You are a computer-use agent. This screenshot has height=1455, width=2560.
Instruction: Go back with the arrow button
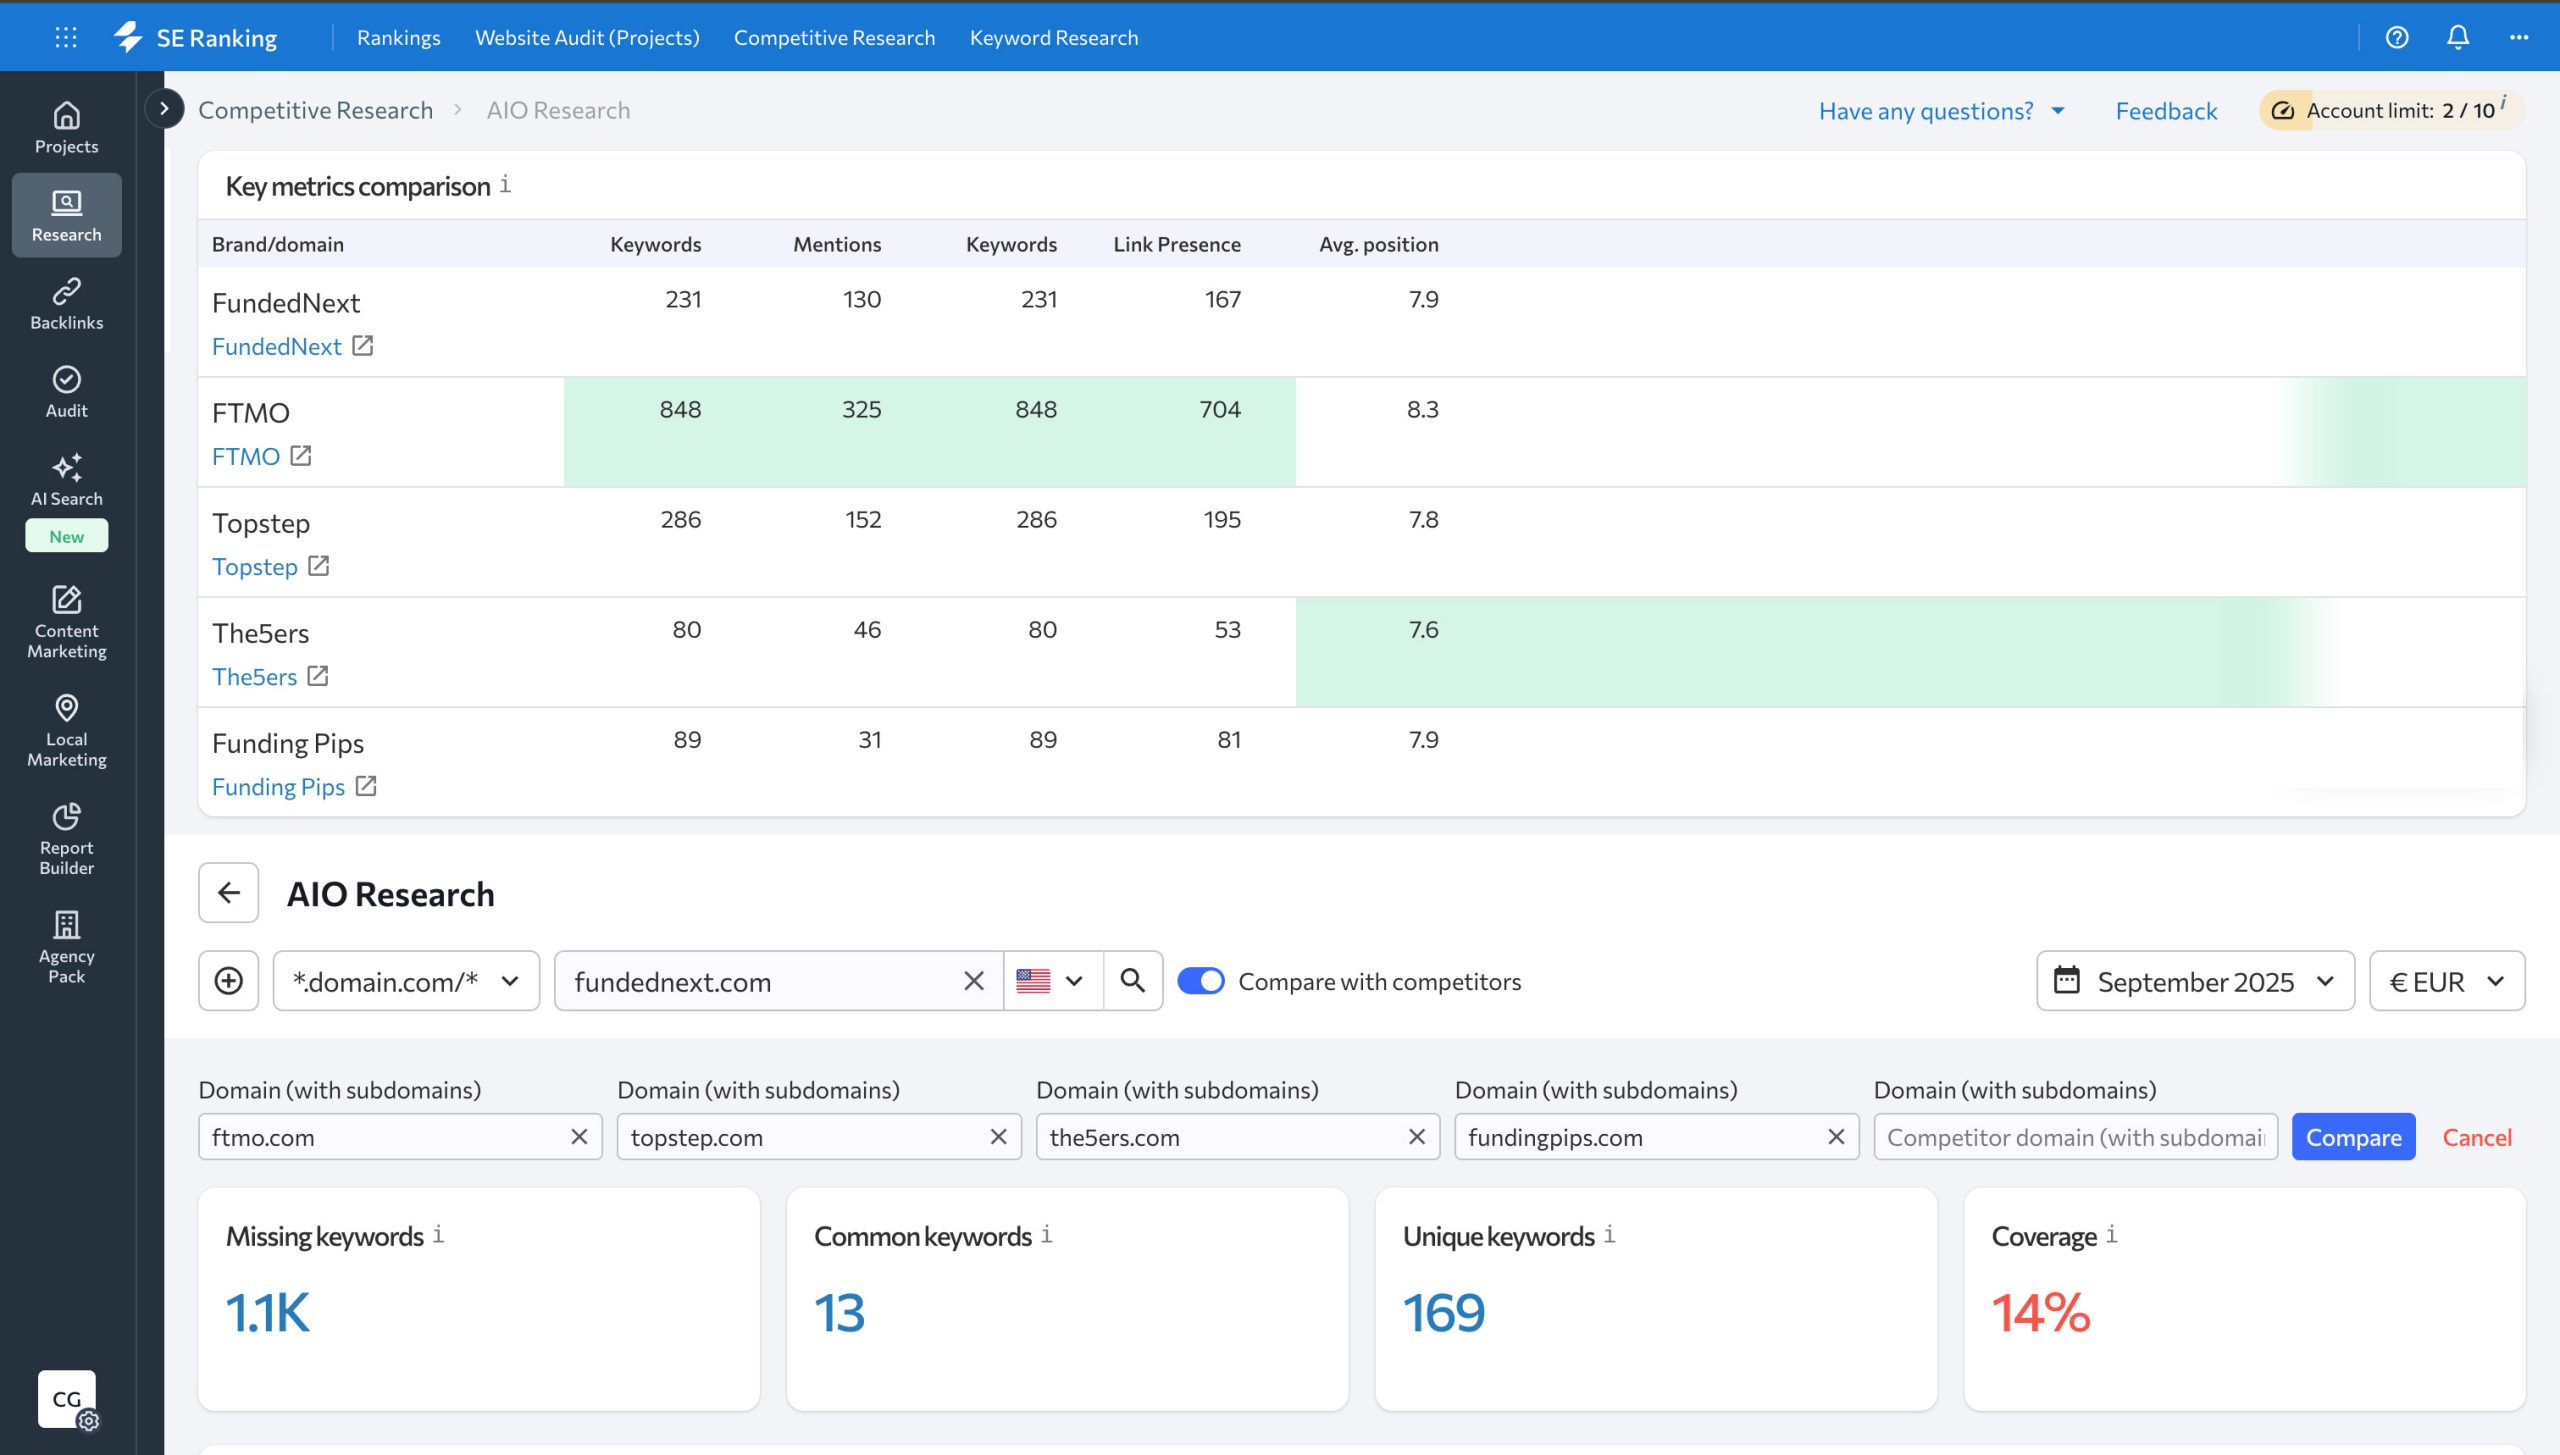point(228,892)
